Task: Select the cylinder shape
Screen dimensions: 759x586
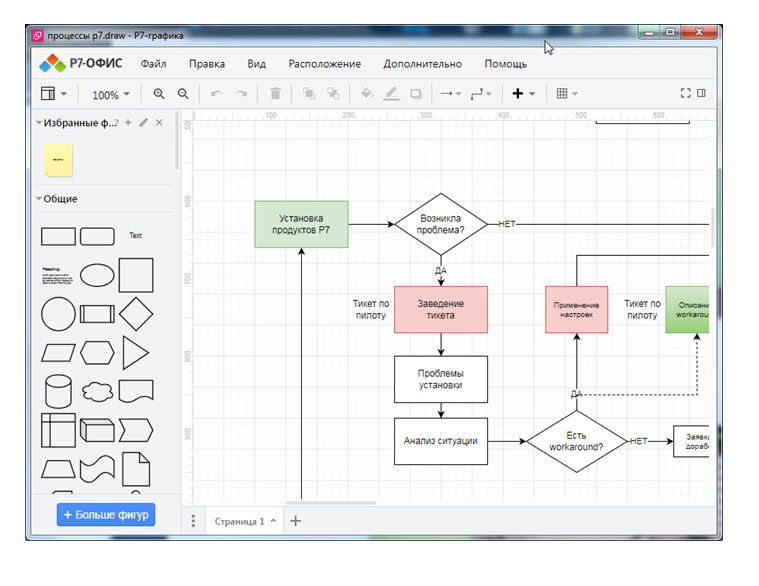Action: point(58,391)
